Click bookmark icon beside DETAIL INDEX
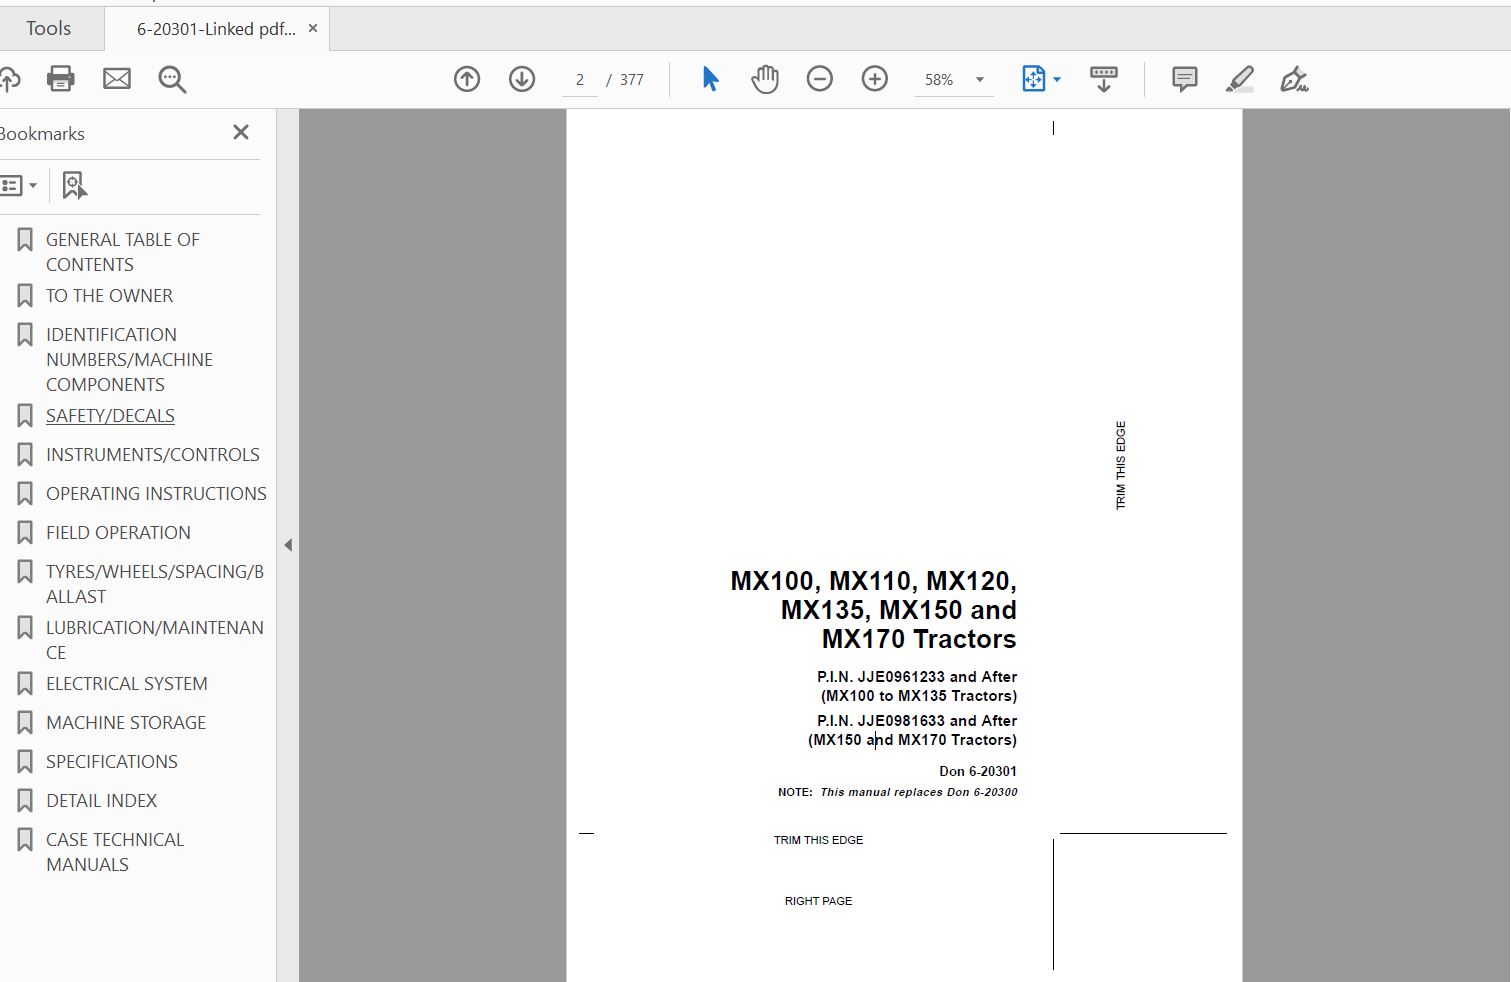The image size is (1511, 982). (x=25, y=801)
